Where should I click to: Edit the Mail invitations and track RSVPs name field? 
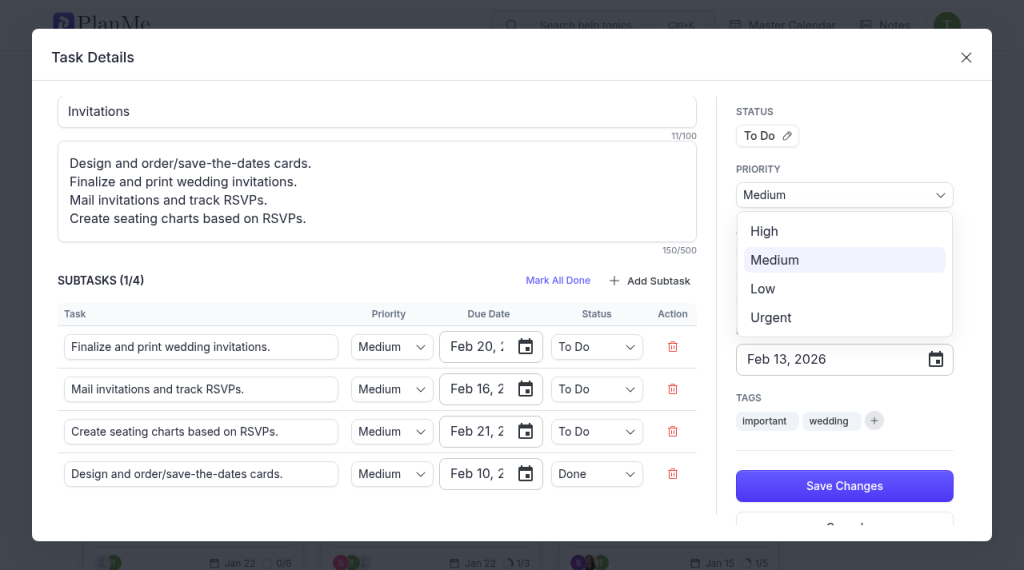click(x=201, y=389)
